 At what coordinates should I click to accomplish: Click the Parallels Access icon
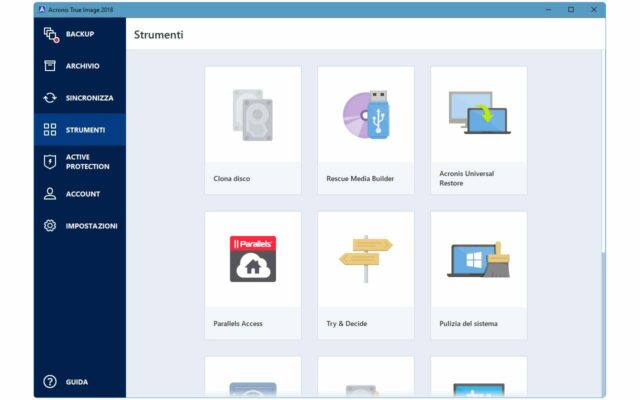click(252, 258)
